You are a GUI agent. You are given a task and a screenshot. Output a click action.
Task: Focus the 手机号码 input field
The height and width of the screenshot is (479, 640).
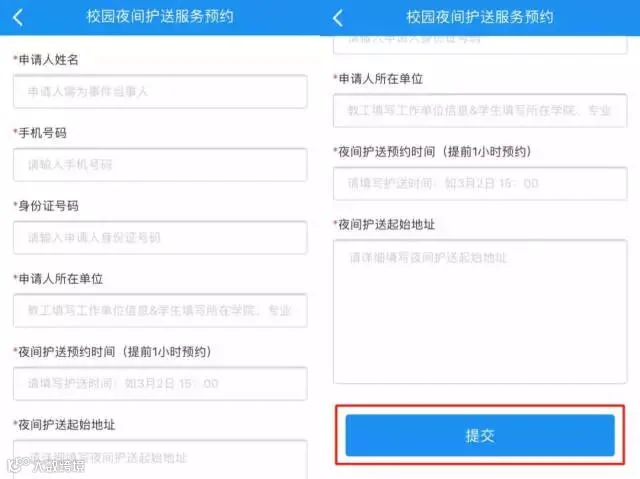[x=160, y=165]
